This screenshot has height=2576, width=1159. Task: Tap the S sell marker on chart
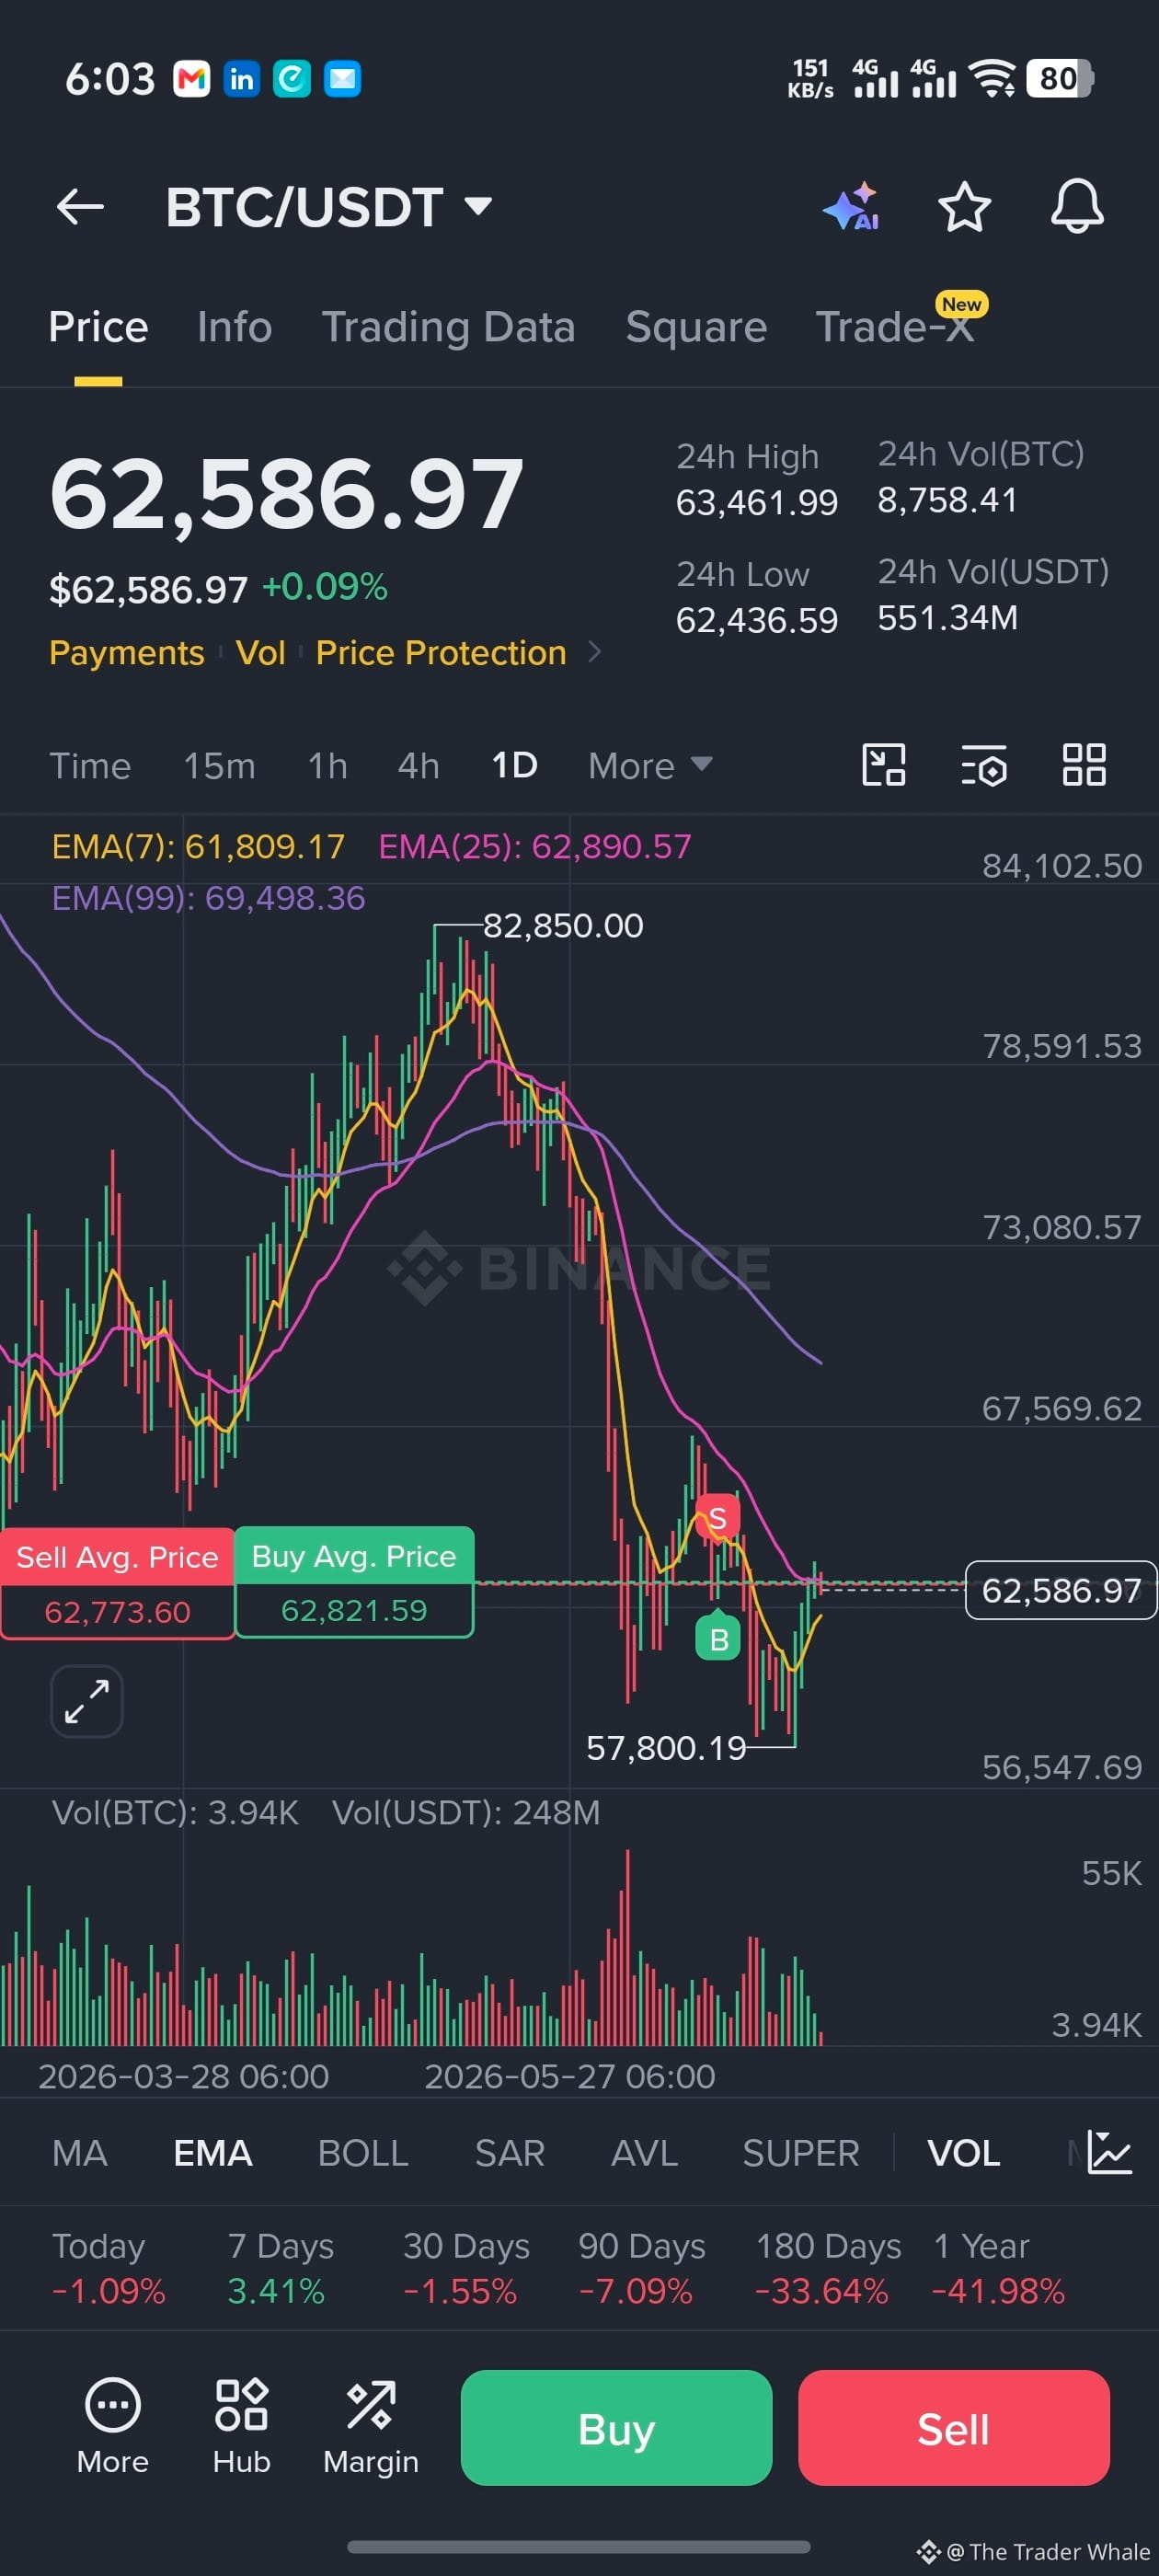click(x=718, y=1518)
